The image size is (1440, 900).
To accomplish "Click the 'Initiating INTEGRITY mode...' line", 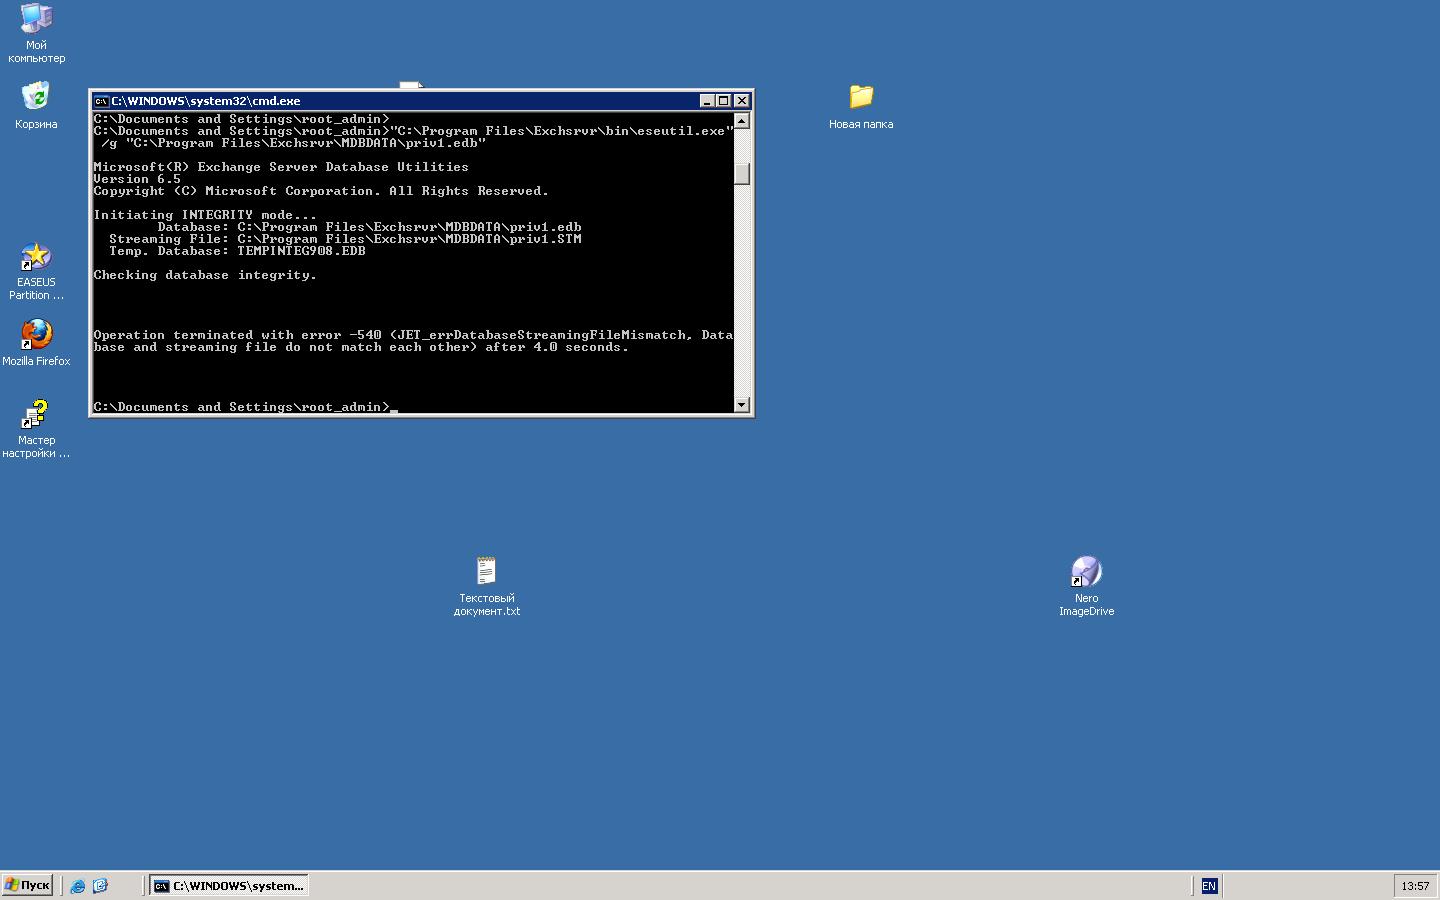I will point(205,215).
